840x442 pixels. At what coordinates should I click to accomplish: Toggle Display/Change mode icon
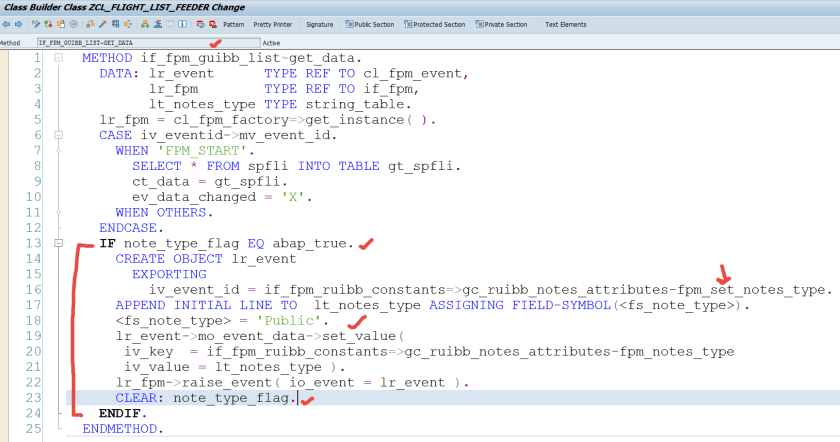pos(36,22)
